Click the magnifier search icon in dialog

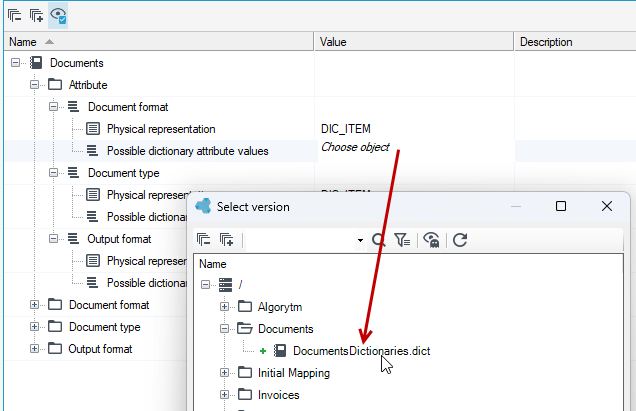click(378, 240)
